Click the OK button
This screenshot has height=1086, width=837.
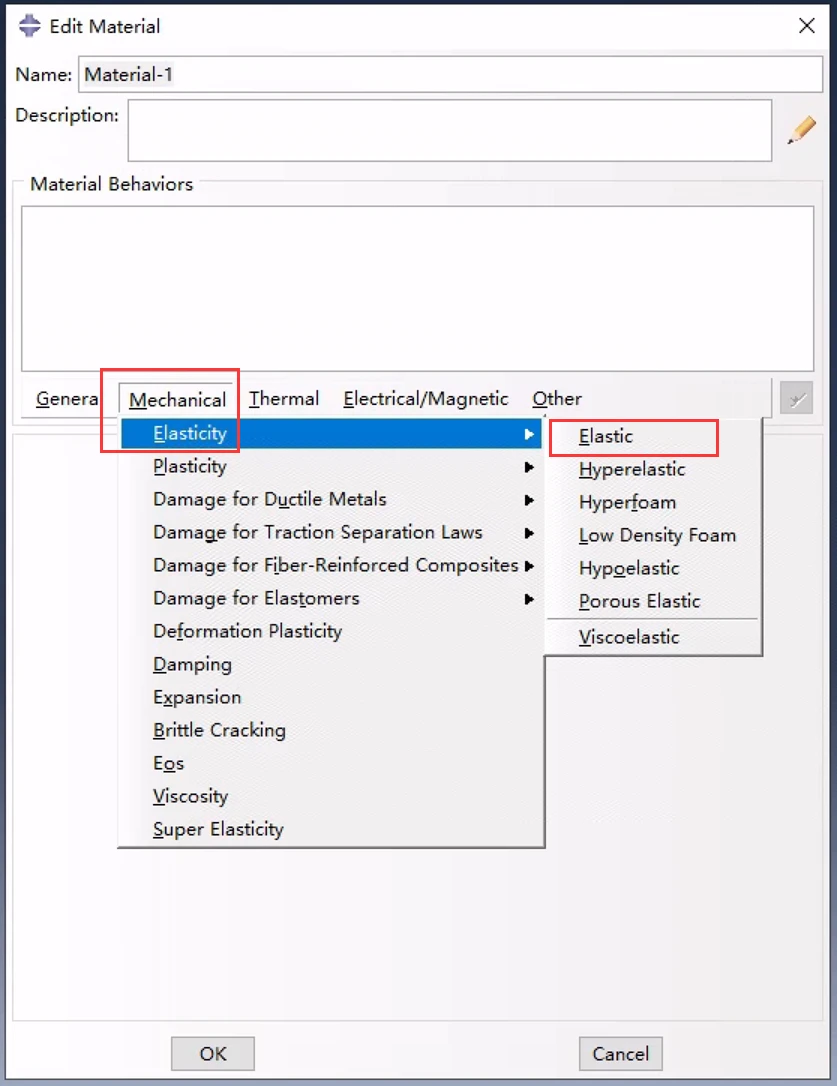click(213, 1053)
